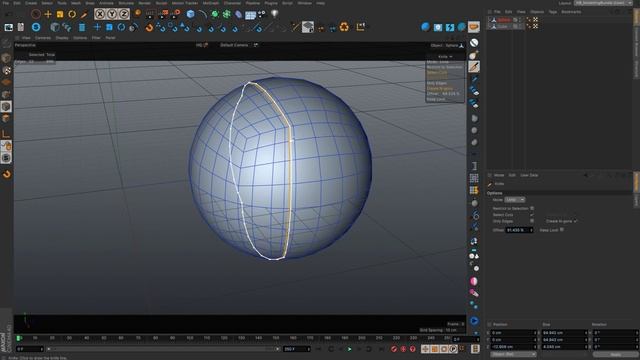The width and height of the screenshot is (640, 360).
Task: Toggle the X axis lock
Action: pos(100,14)
